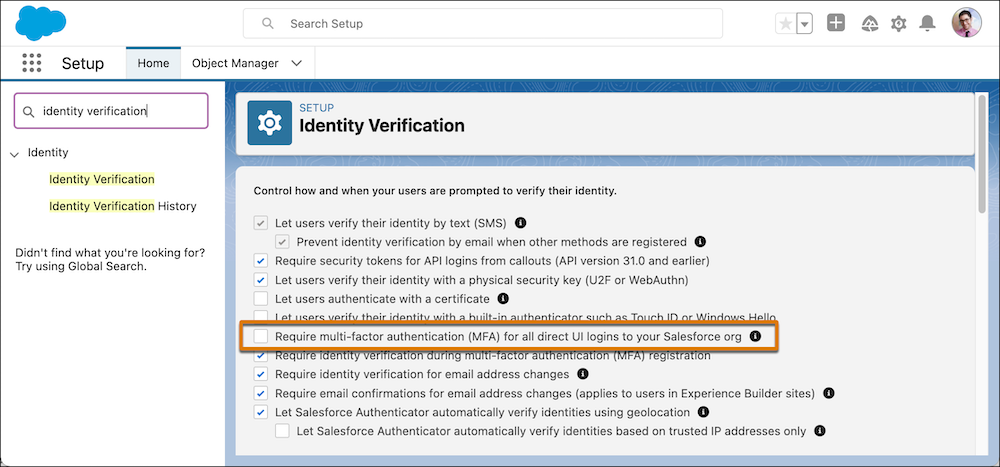
Task: Click the Identity Verification gear page icon
Action: tap(270, 123)
